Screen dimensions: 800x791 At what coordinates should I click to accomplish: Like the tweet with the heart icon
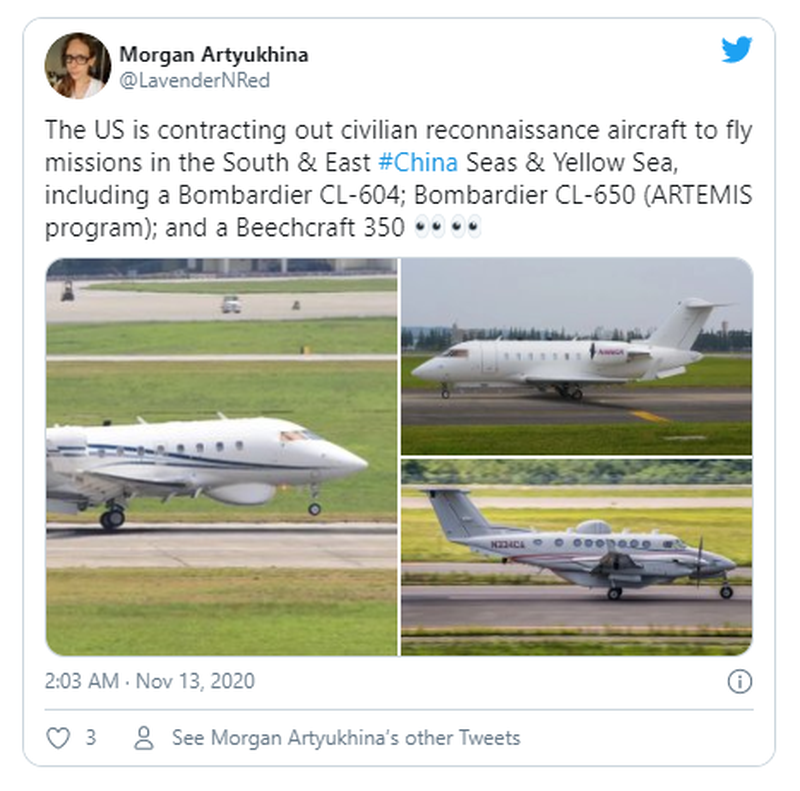pos(58,738)
